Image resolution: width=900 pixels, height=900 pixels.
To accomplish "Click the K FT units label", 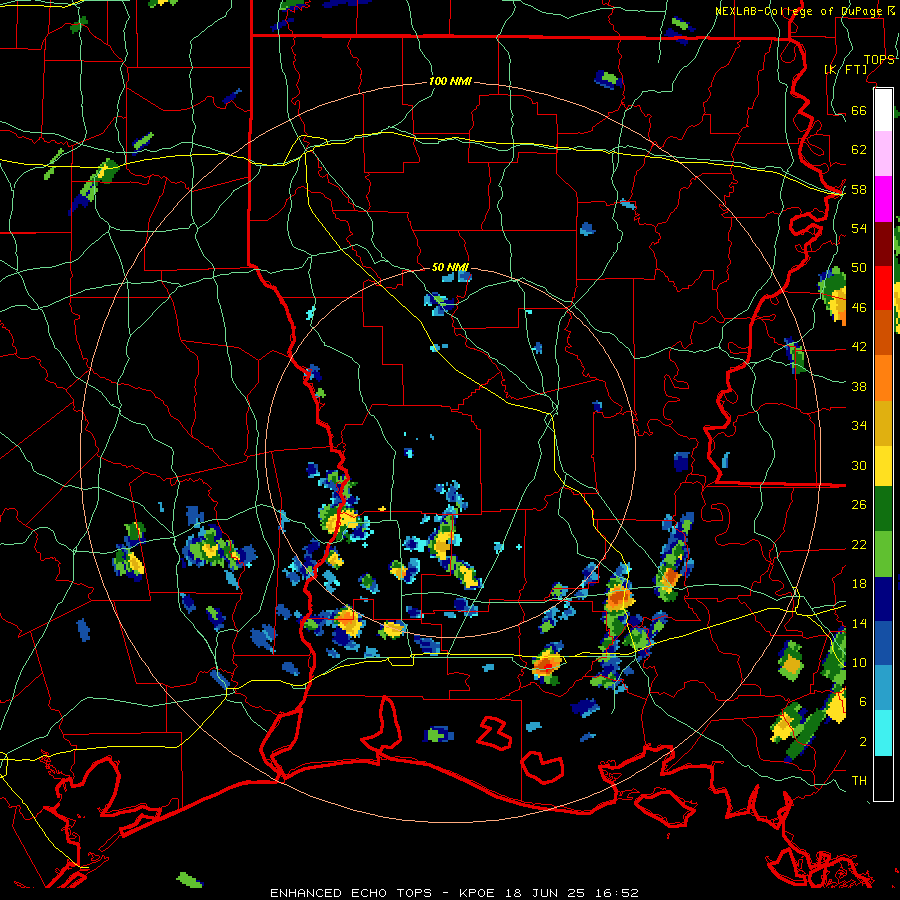I will click(x=845, y=69).
